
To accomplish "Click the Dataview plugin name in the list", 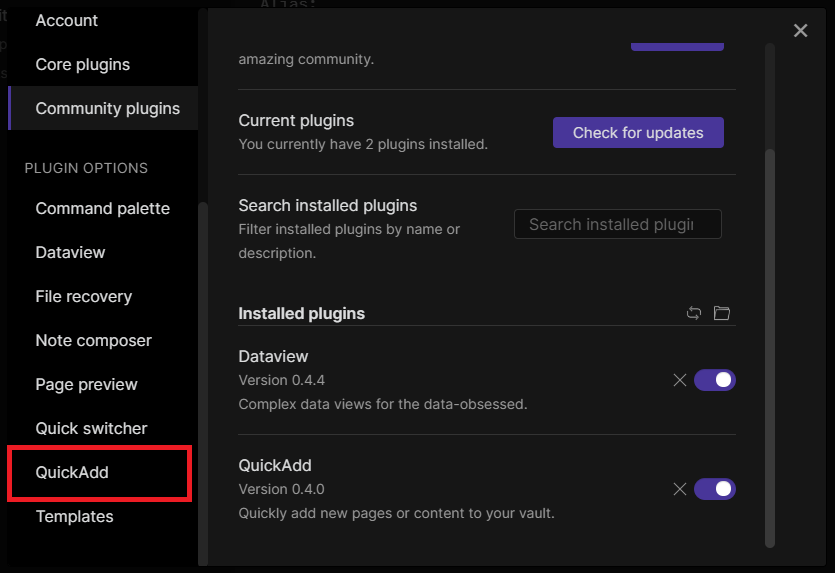I will 273,356.
